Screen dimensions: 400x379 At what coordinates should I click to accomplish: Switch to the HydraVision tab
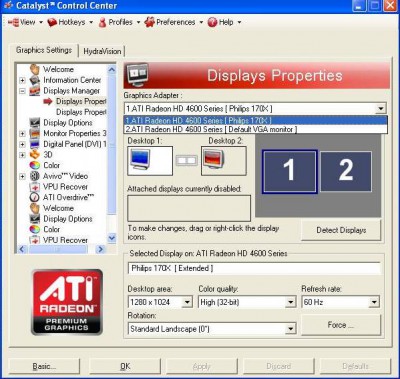102,51
